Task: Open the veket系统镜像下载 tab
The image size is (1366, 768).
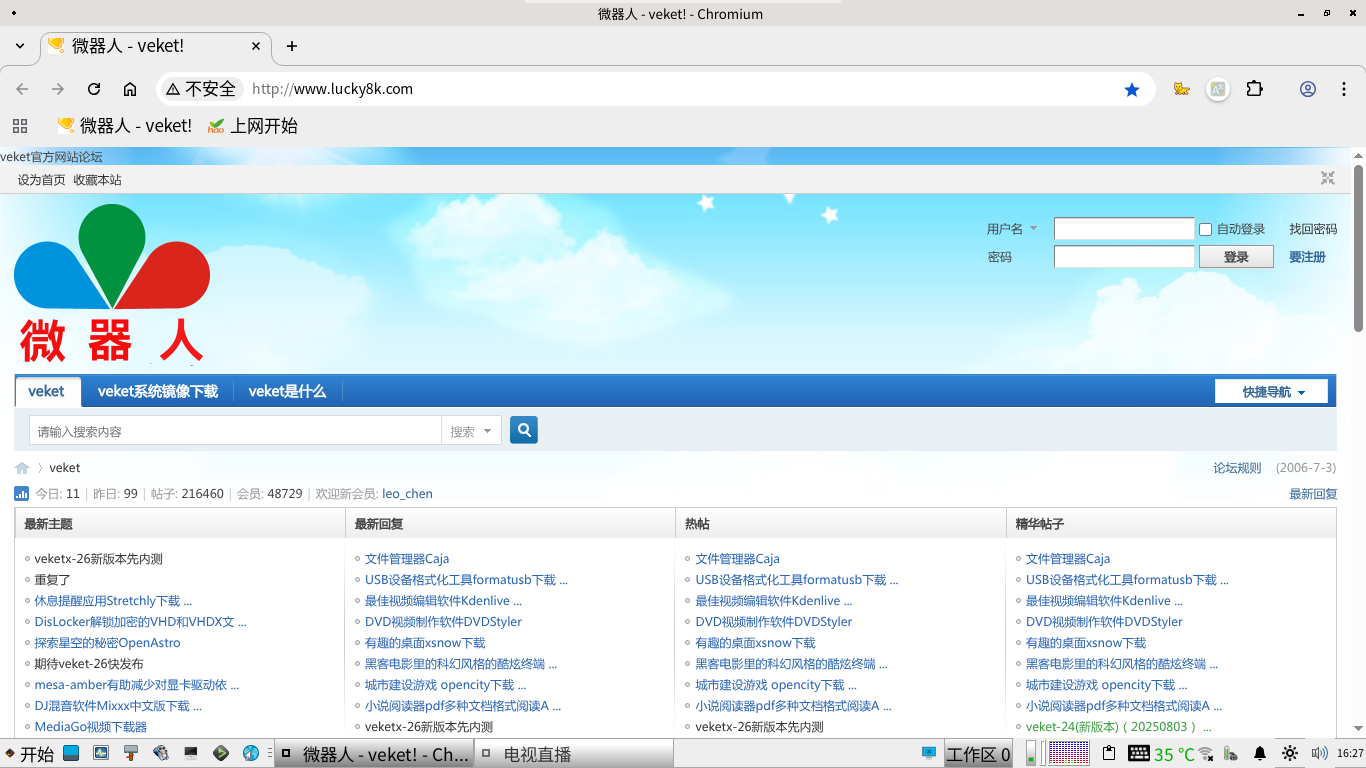Action: [x=158, y=391]
